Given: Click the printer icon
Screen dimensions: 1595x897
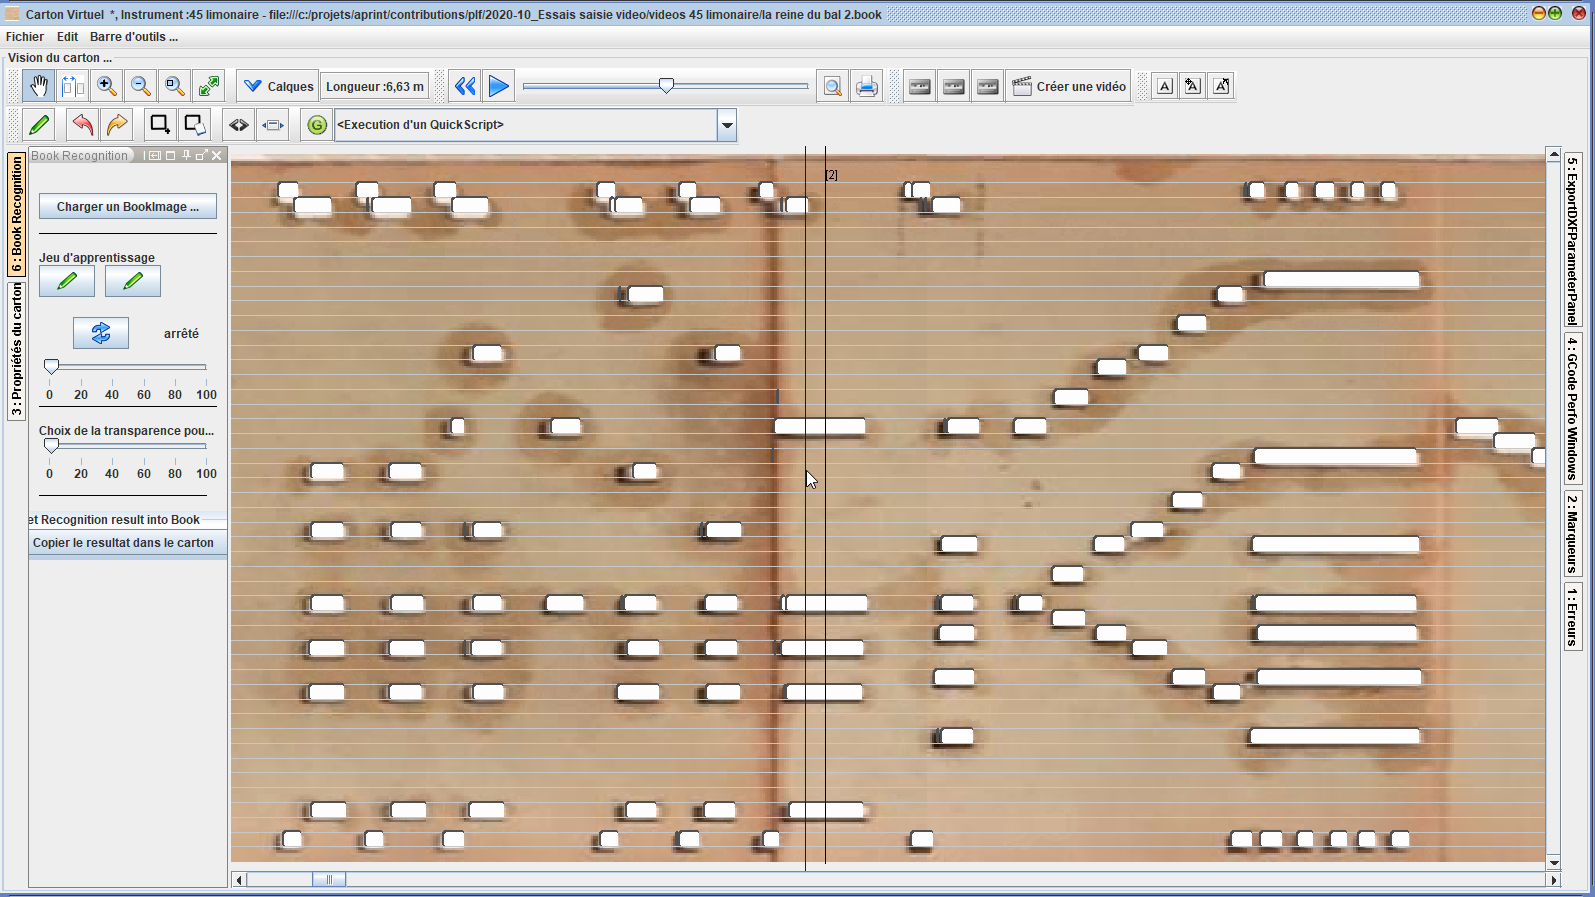Looking at the screenshot, I should 866,86.
